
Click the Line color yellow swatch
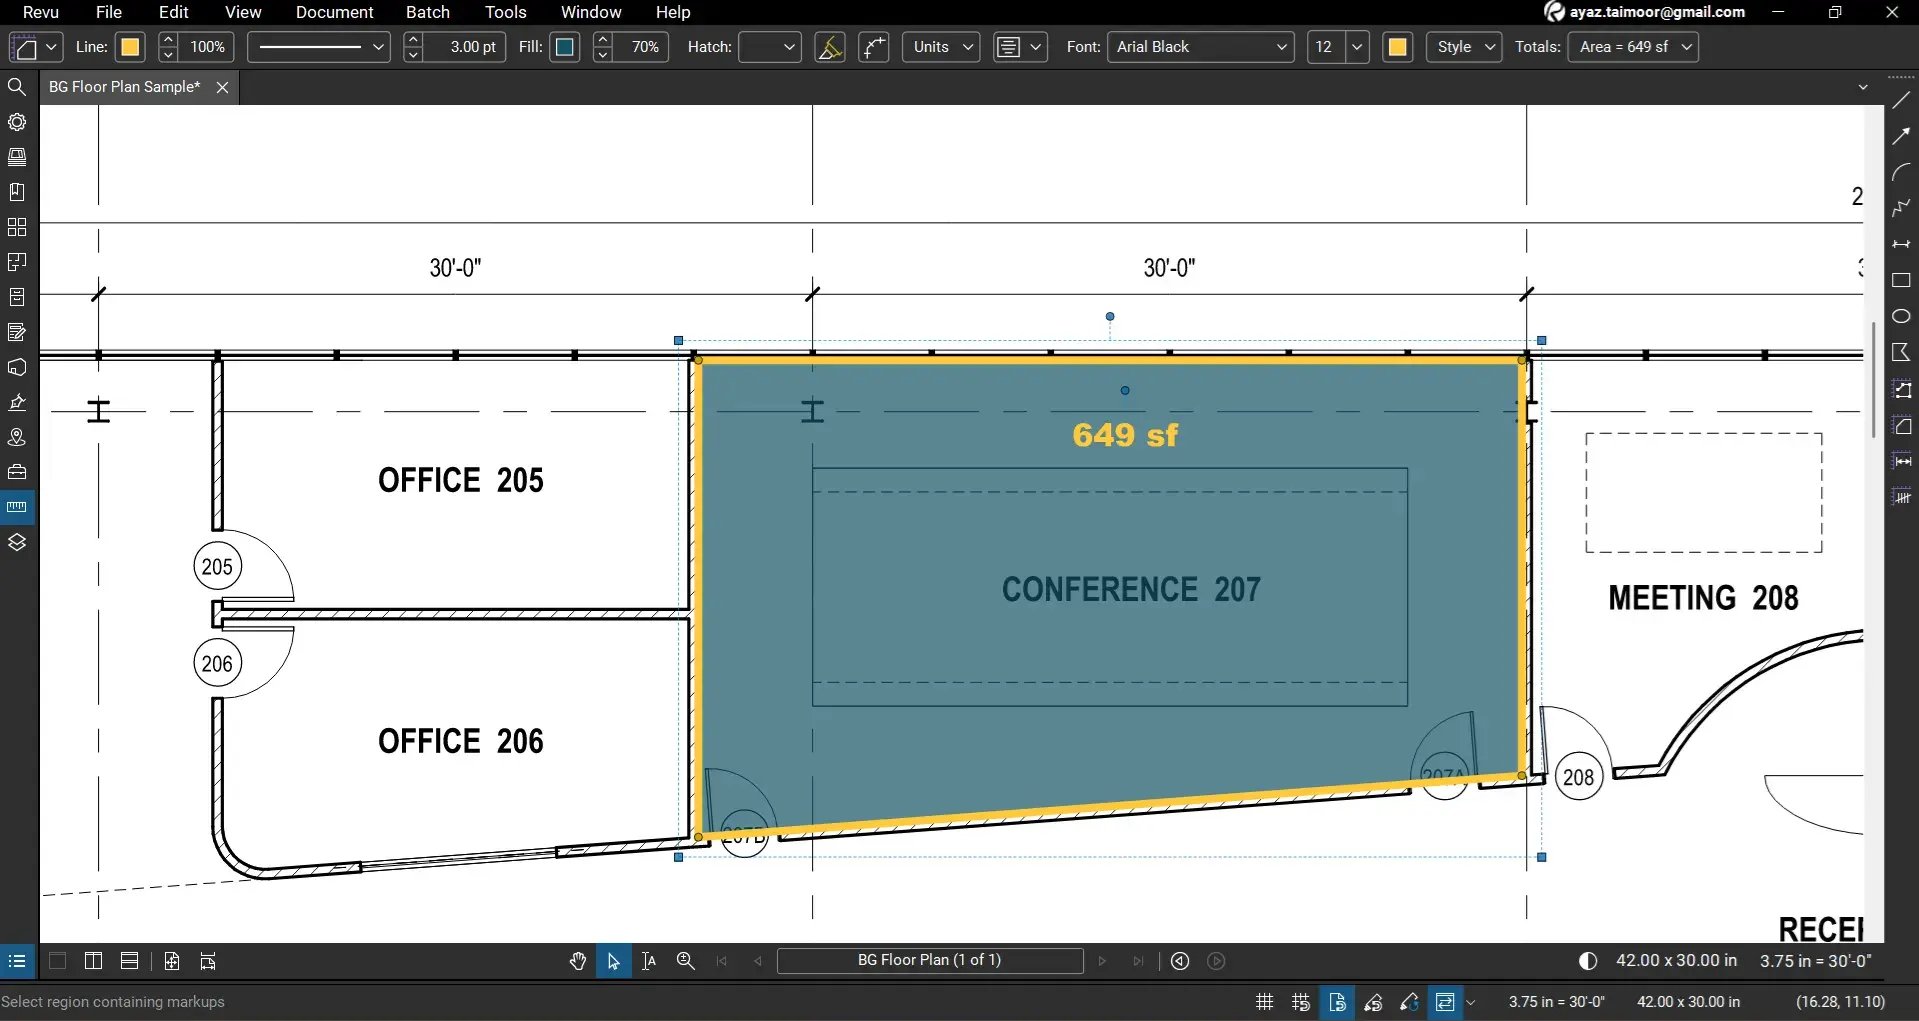click(x=130, y=47)
